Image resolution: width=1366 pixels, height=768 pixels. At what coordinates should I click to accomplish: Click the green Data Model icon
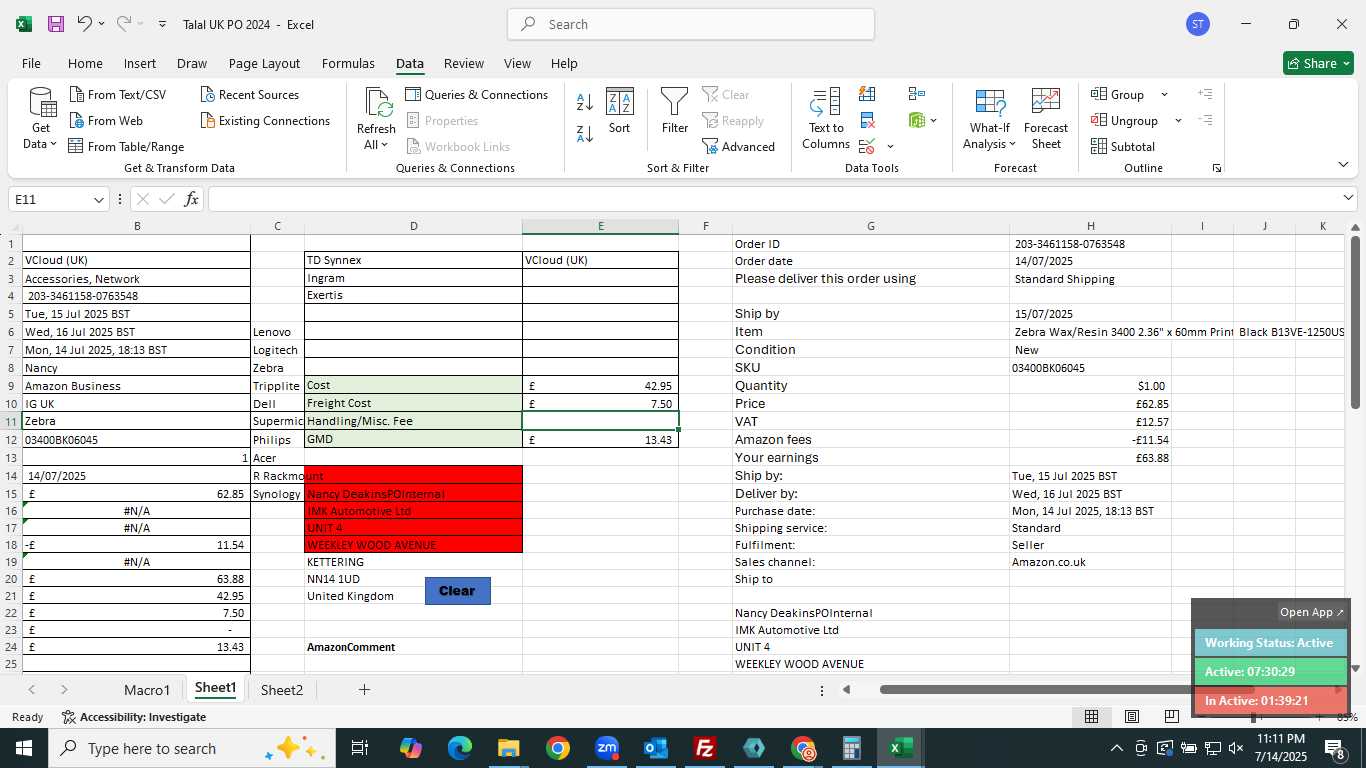coord(917,120)
